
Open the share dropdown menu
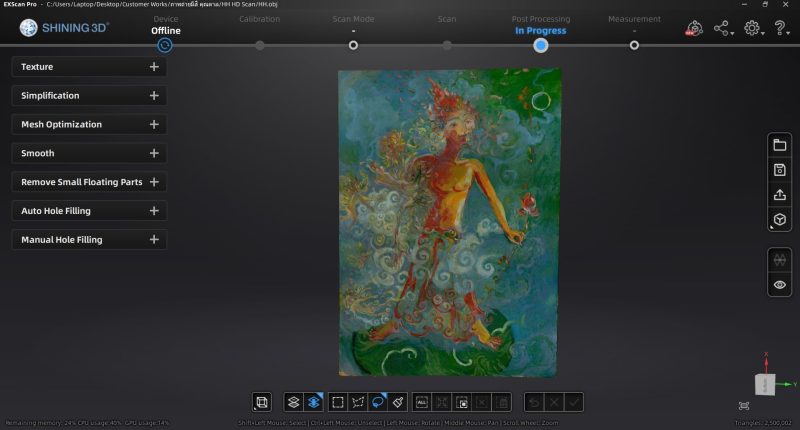pyautogui.click(x=723, y=28)
